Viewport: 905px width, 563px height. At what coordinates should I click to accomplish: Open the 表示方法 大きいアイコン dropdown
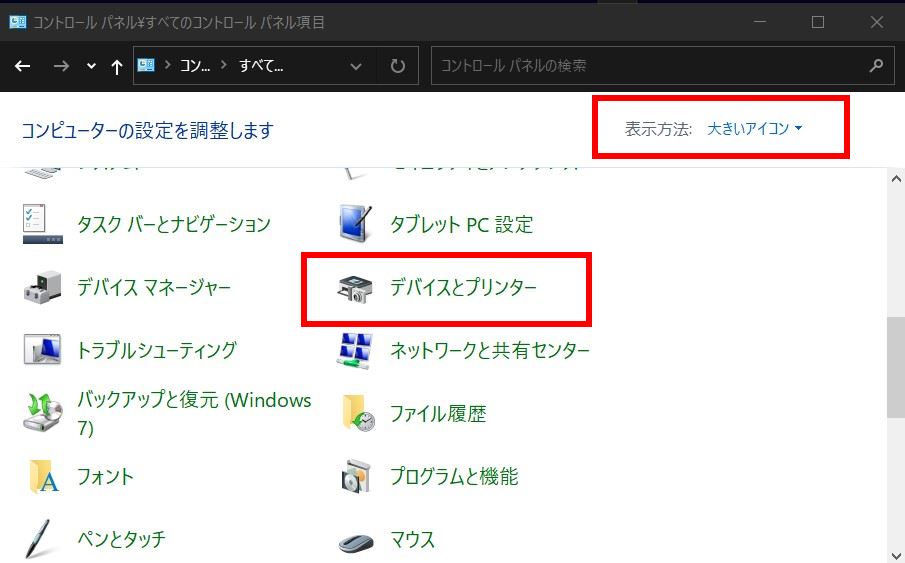754,128
